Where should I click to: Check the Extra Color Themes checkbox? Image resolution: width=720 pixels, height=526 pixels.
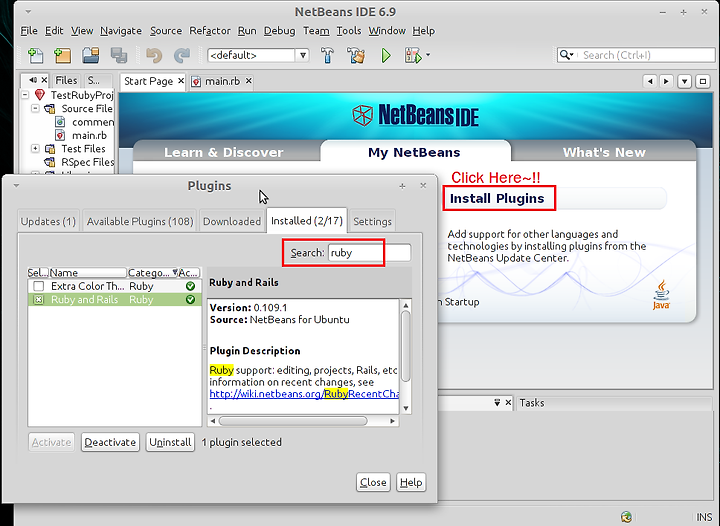pyautogui.click(x=39, y=286)
